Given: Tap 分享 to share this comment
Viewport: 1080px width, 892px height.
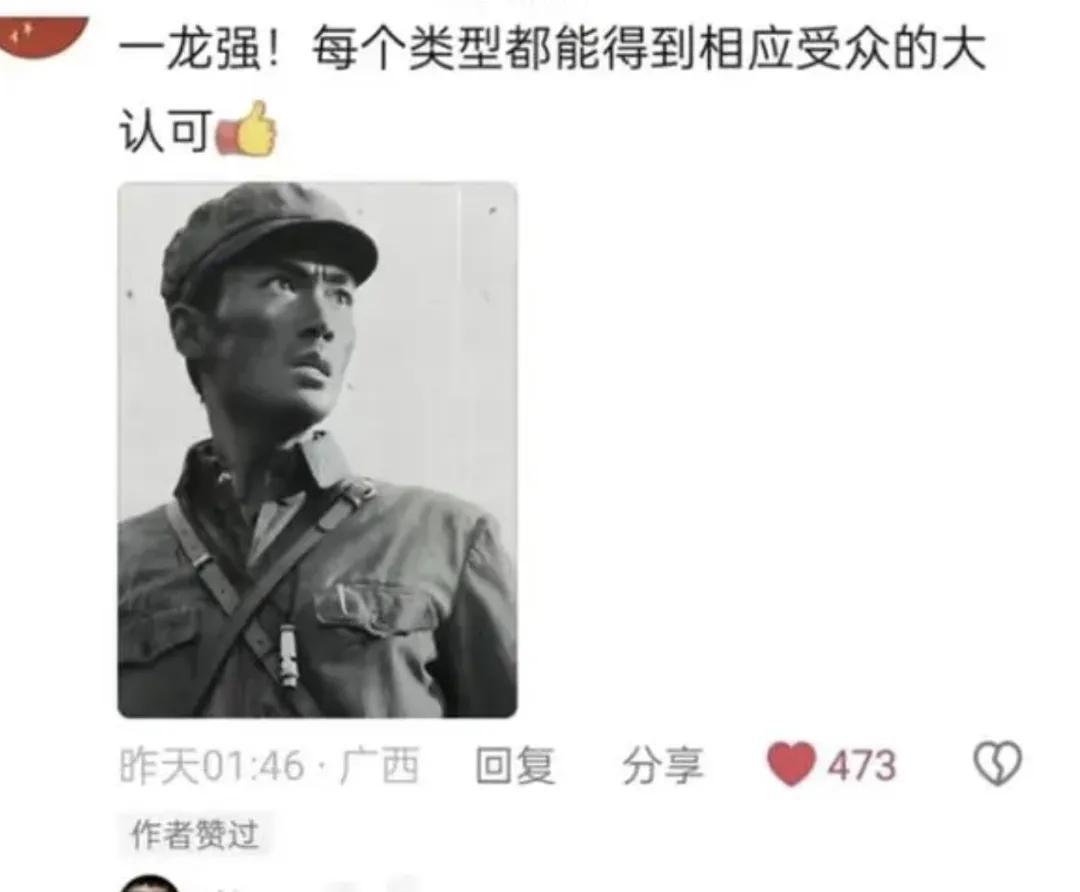Looking at the screenshot, I should pyautogui.click(x=663, y=765).
